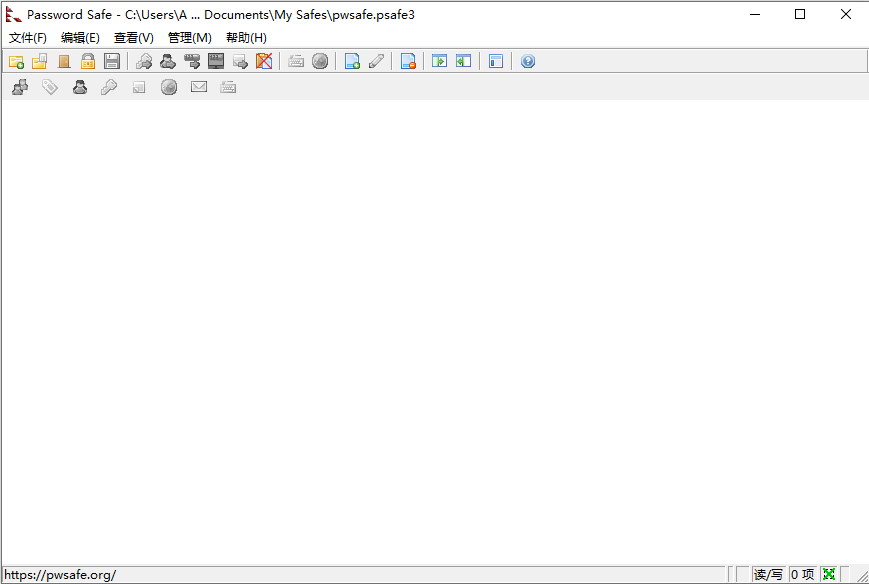
Task: Click the New database toolbar icon
Action: [16, 62]
